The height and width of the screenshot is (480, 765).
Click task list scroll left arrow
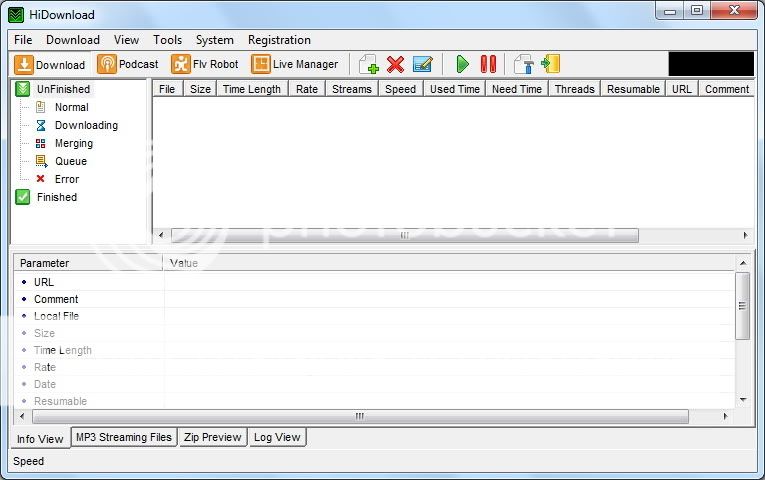click(161, 235)
